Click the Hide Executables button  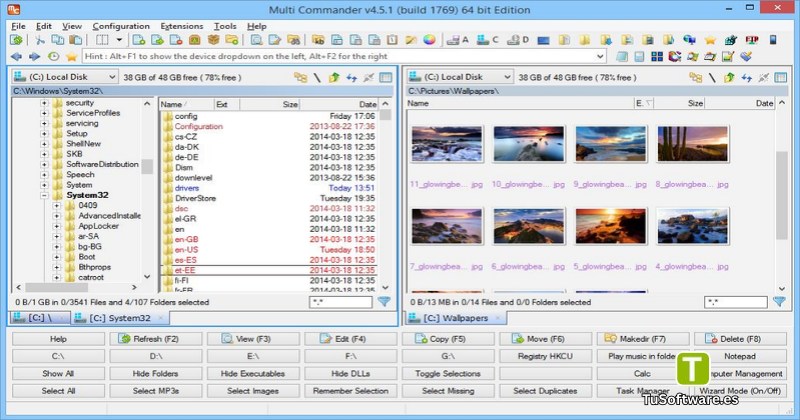253,374
